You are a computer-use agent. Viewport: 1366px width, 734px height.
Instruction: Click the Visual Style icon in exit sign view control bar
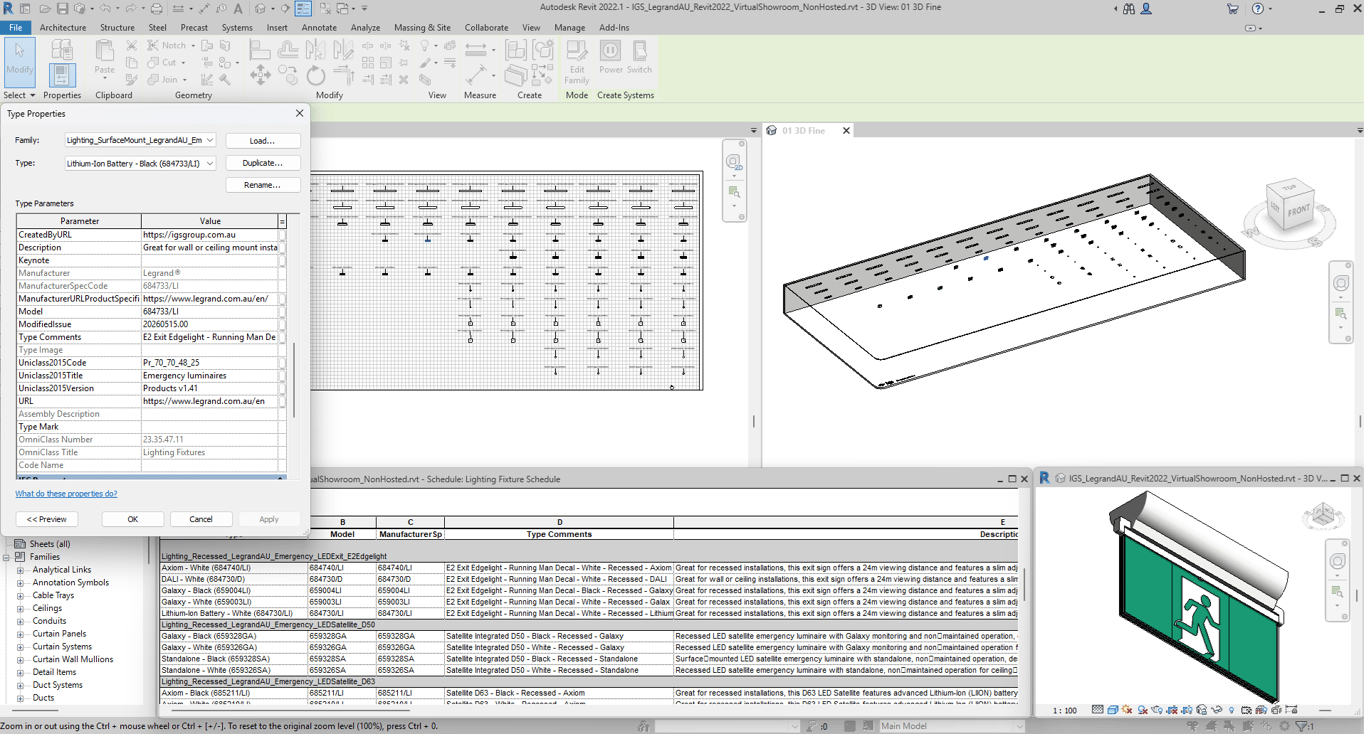click(1112, 710)
